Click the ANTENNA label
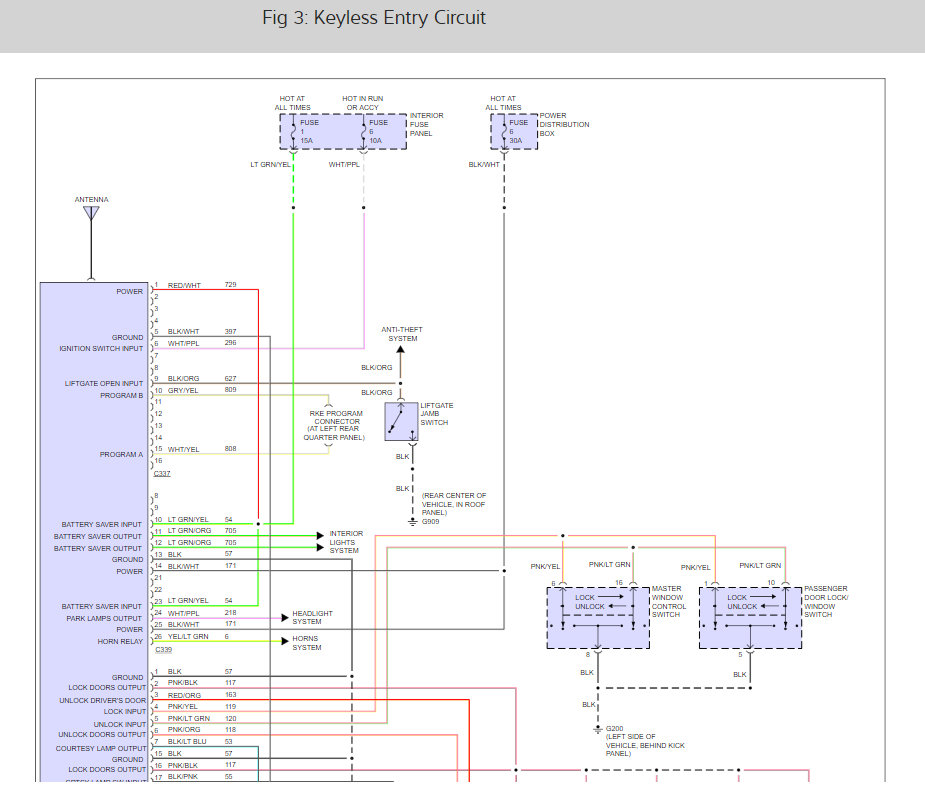 pos(91,199)
